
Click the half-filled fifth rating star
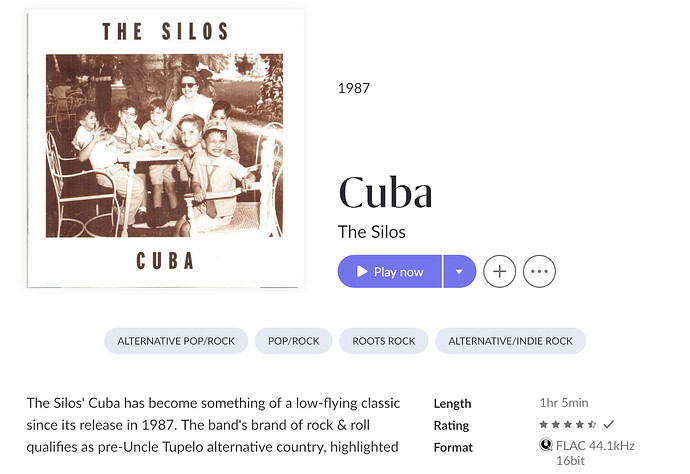click(592, 425)
